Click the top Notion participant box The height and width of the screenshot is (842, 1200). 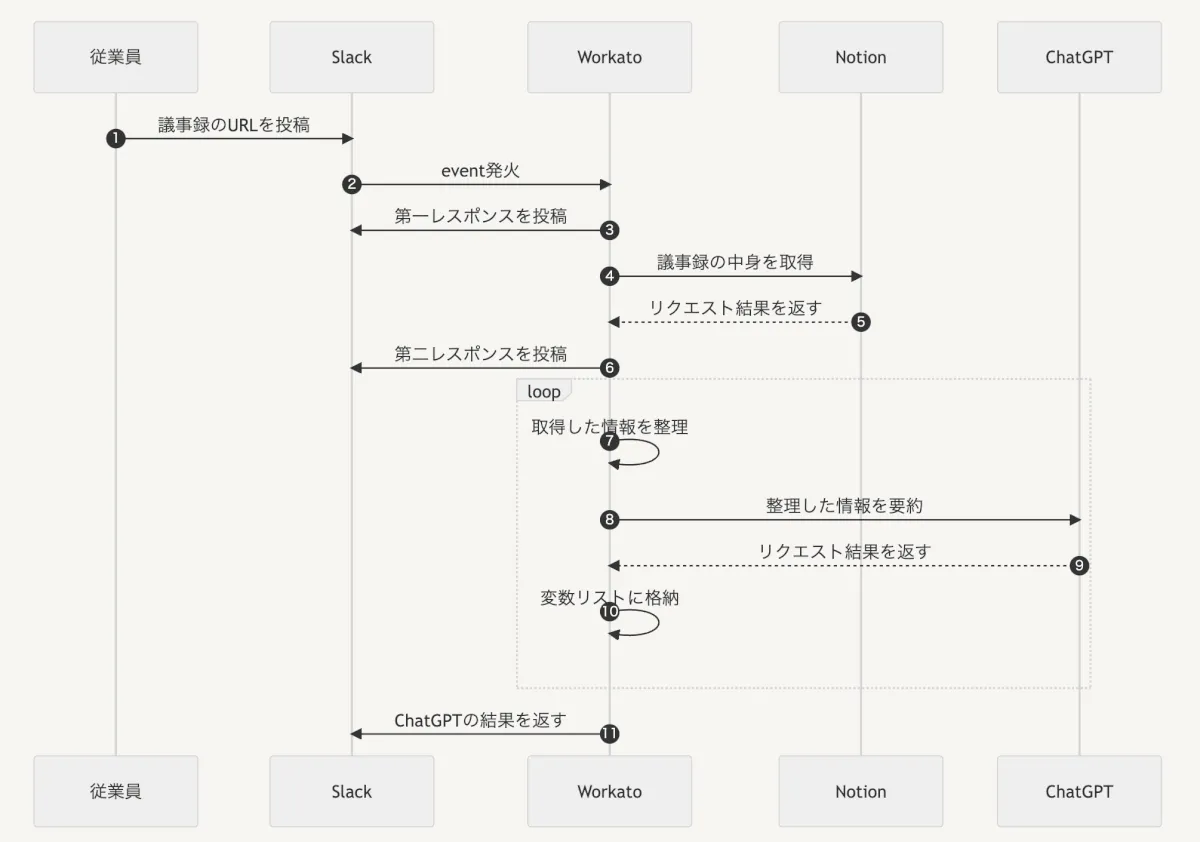[861, 57]
